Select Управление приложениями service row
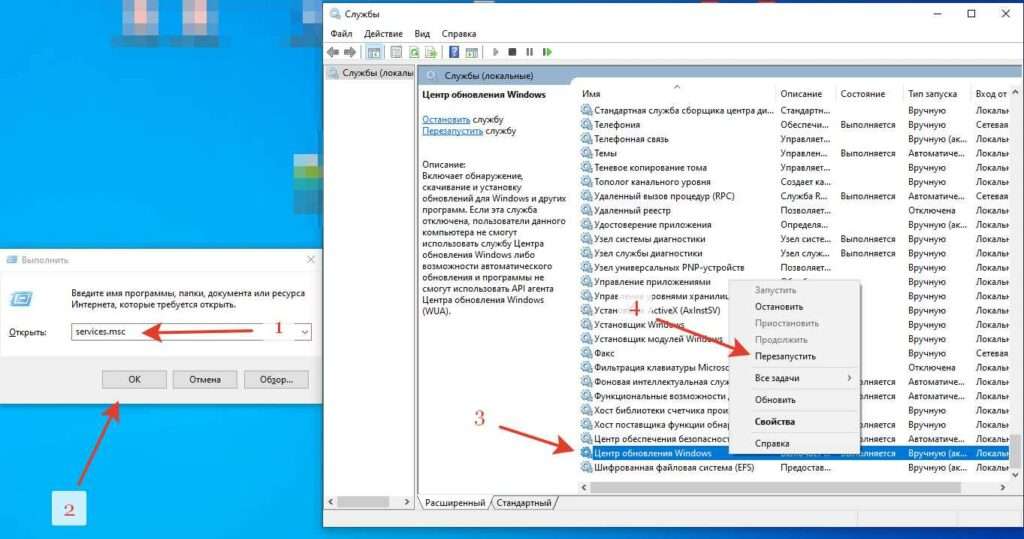 (794, 282)
